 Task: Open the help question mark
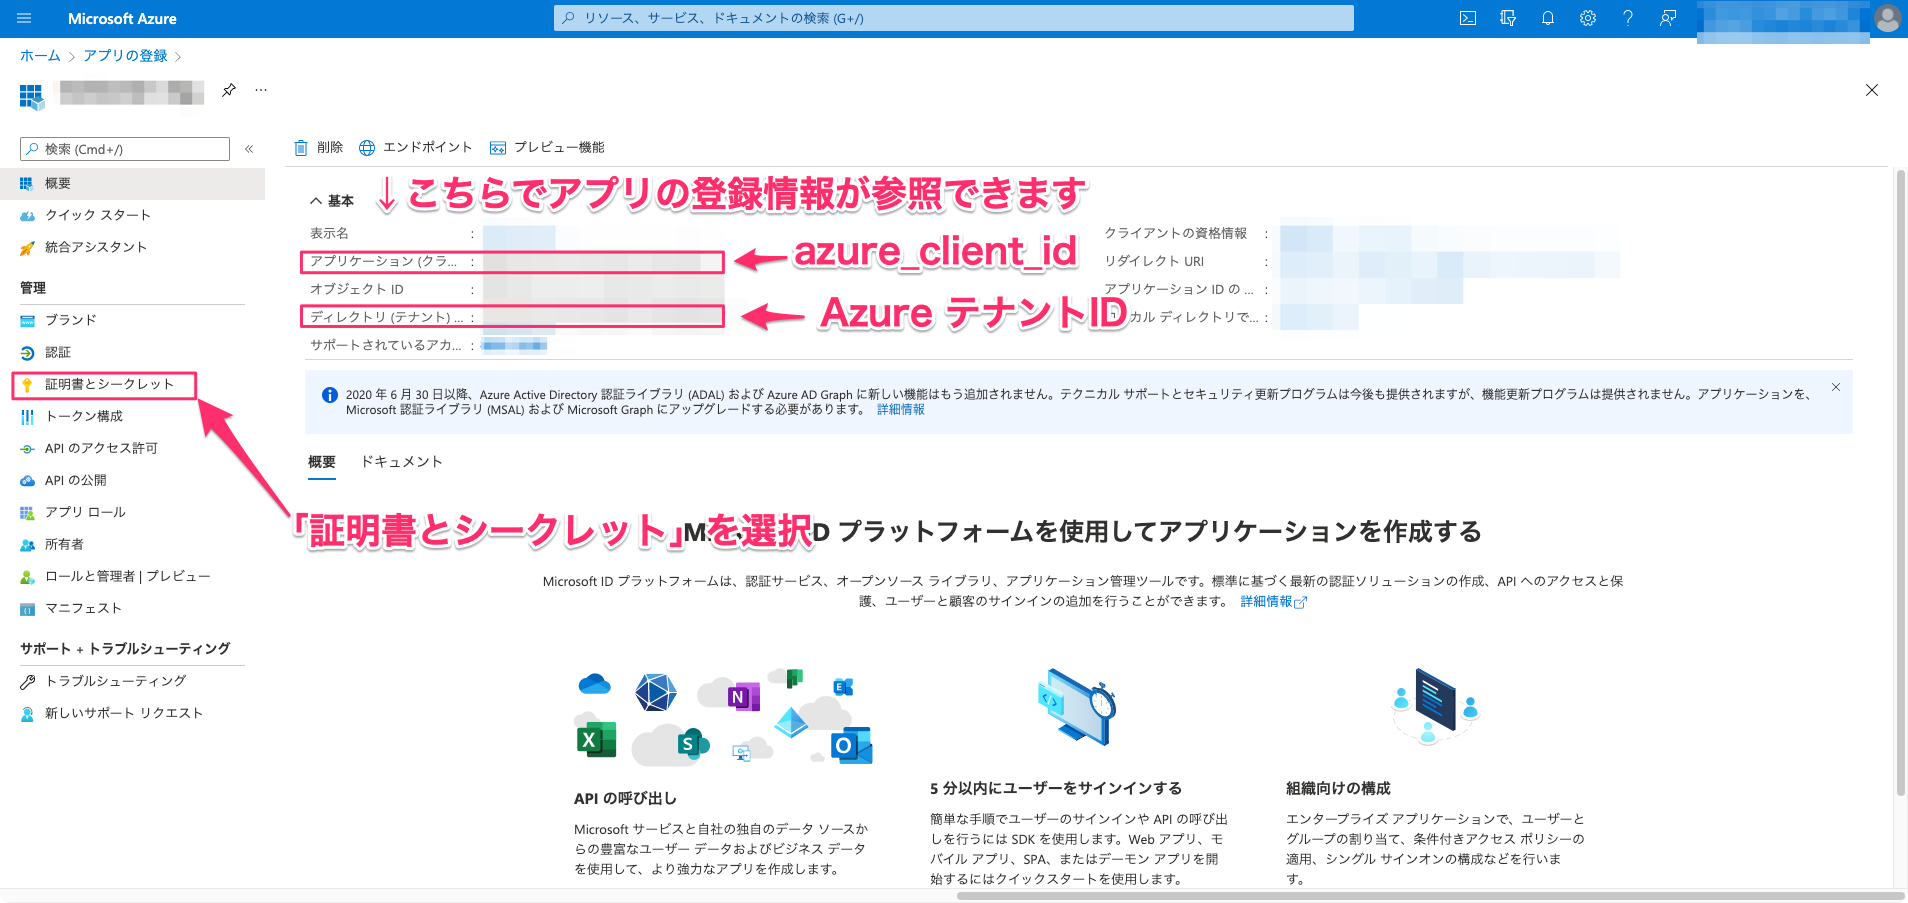[1628, 18]
